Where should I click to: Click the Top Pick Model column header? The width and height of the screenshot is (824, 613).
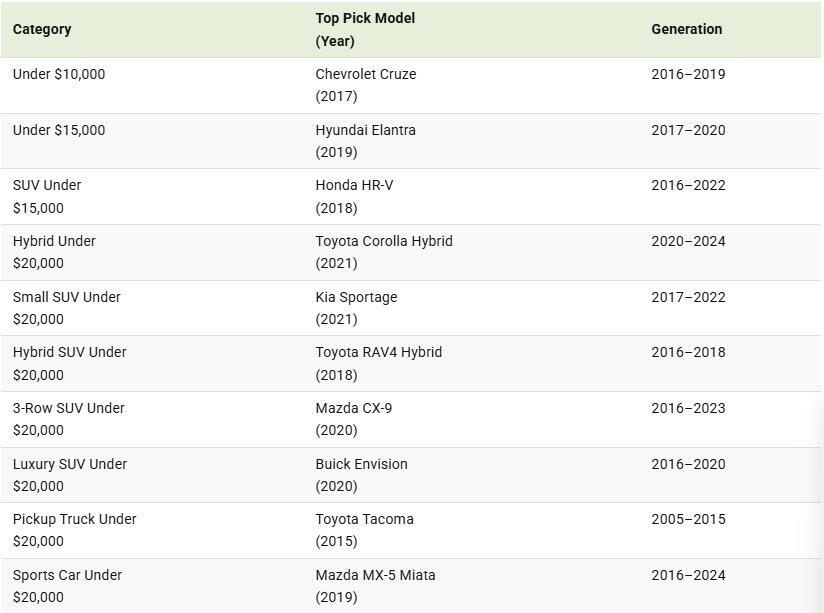[365, 29]
